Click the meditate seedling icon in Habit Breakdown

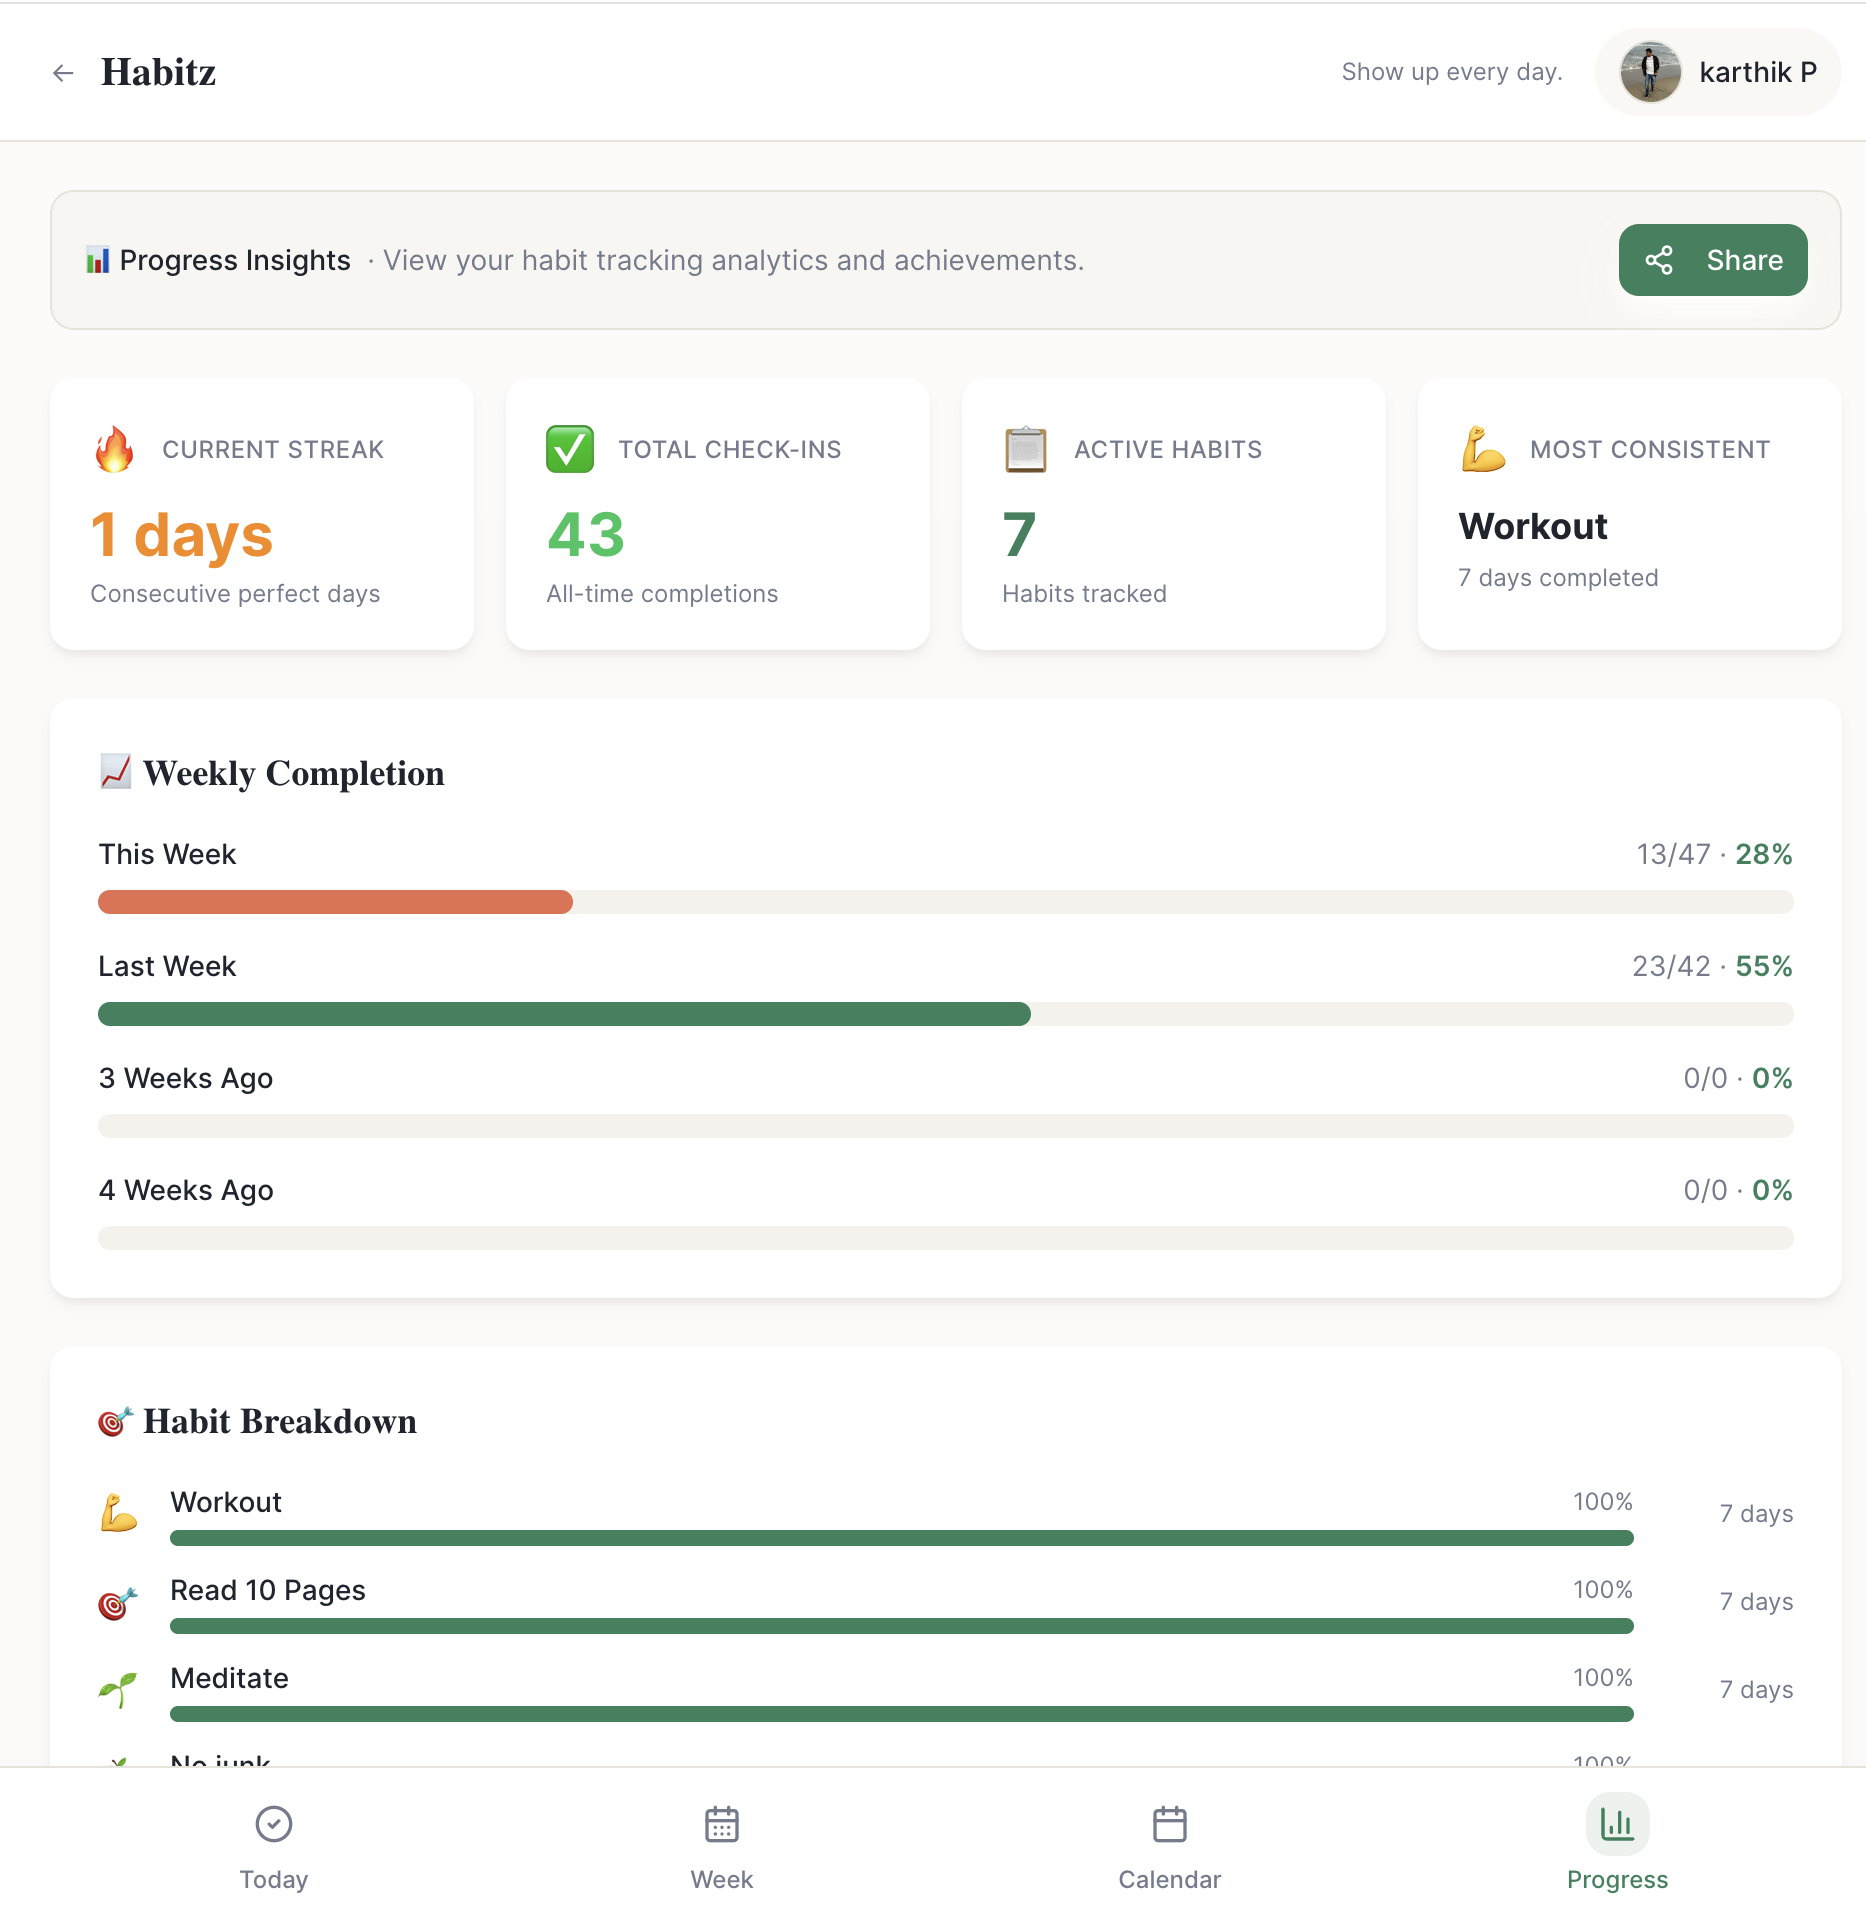(117, 1690)
